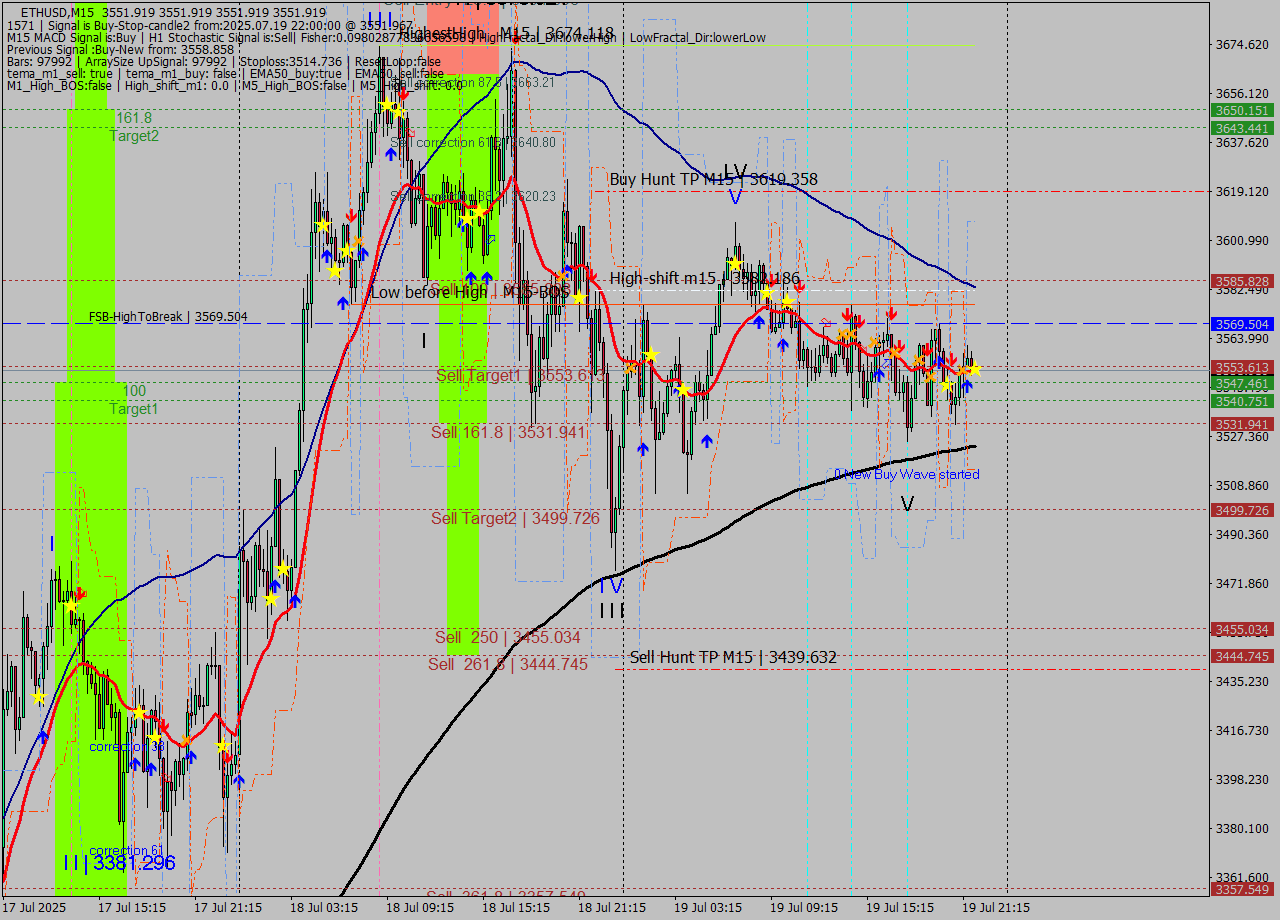This screenshot has height=920, width=1280.
Task: Click the blue II | 3381.296 wave label
Action: 119,862
